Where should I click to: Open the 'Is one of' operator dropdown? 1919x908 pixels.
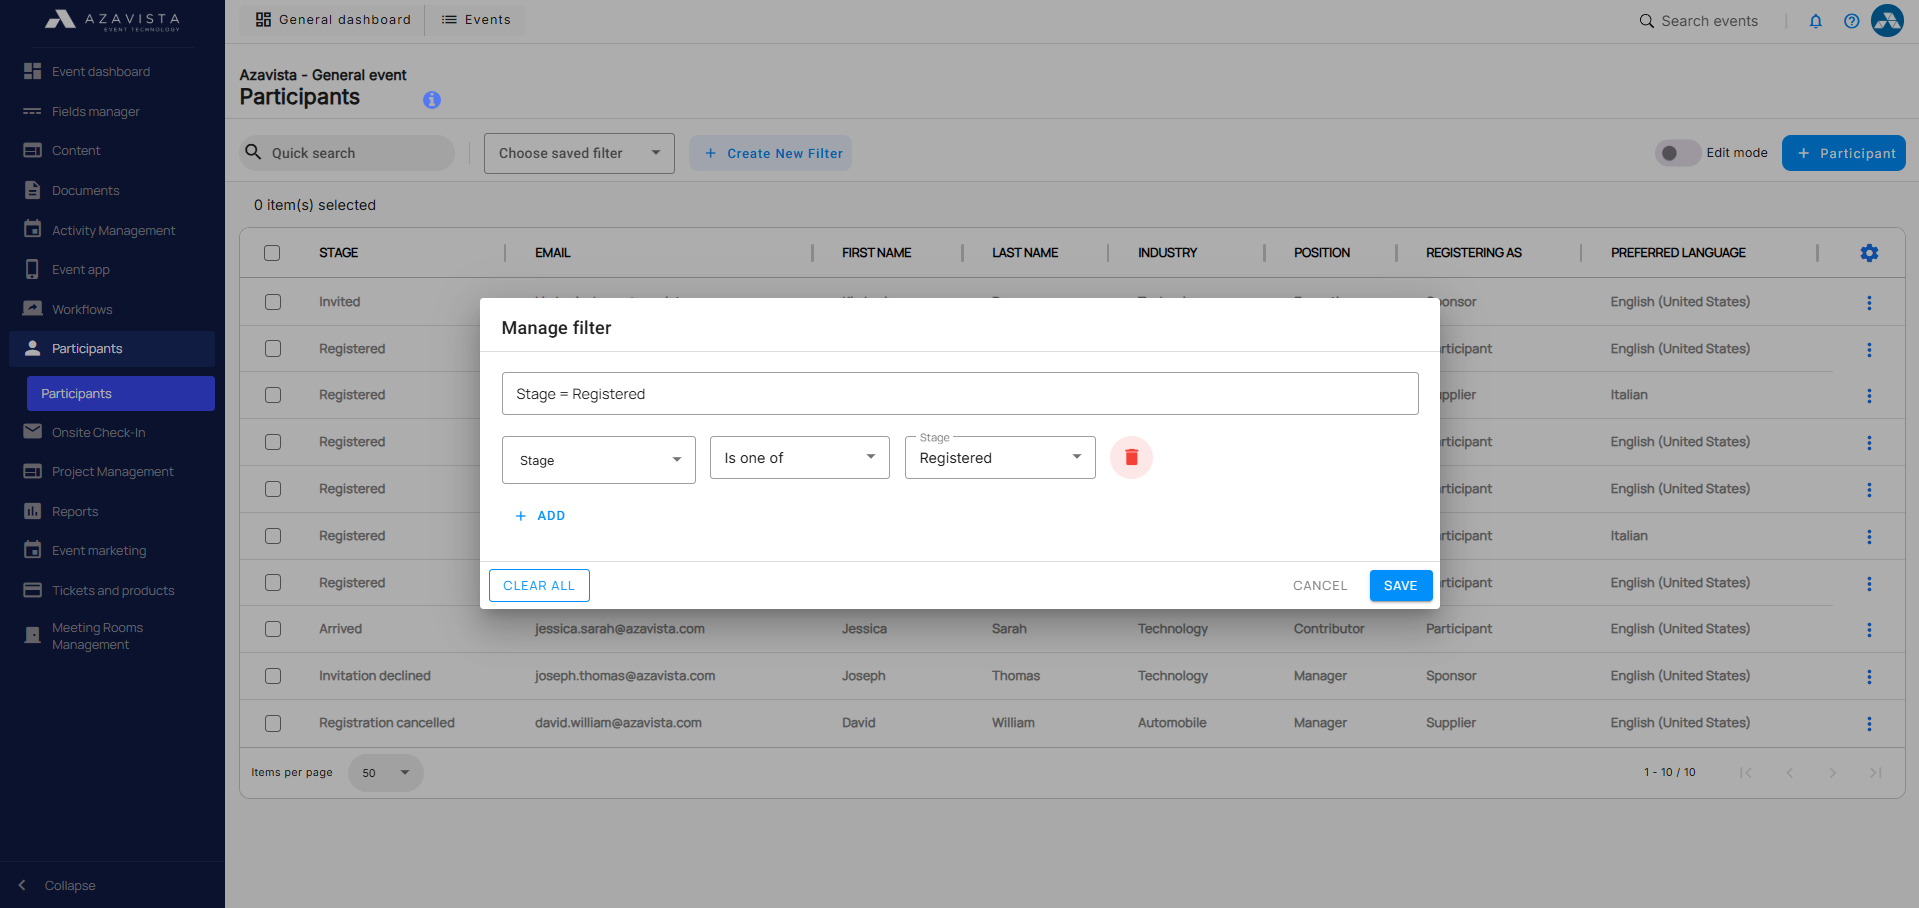(799, 458)
